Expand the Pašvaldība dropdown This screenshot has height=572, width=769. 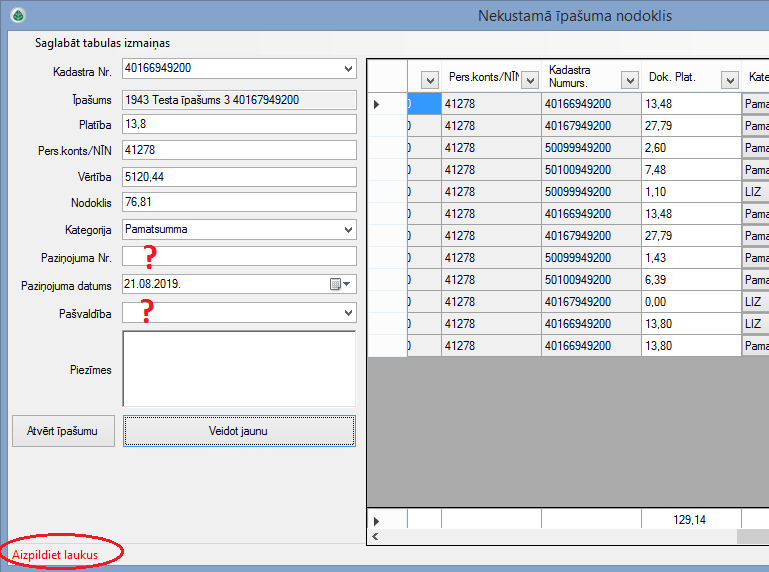[348, 313]
